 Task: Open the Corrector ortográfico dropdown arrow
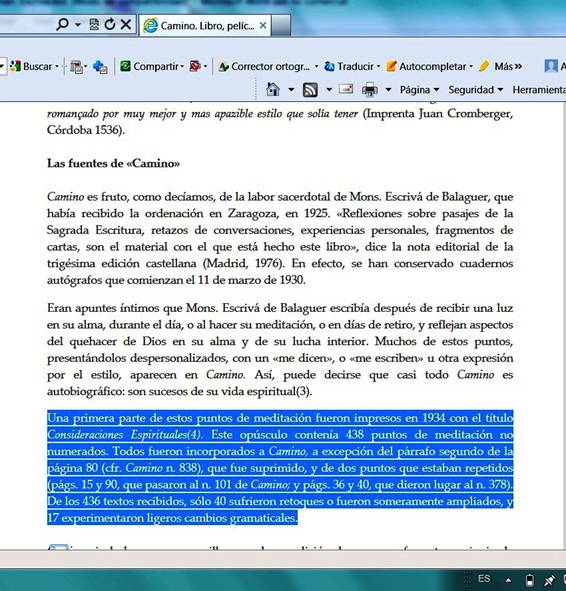pos(316,67)
